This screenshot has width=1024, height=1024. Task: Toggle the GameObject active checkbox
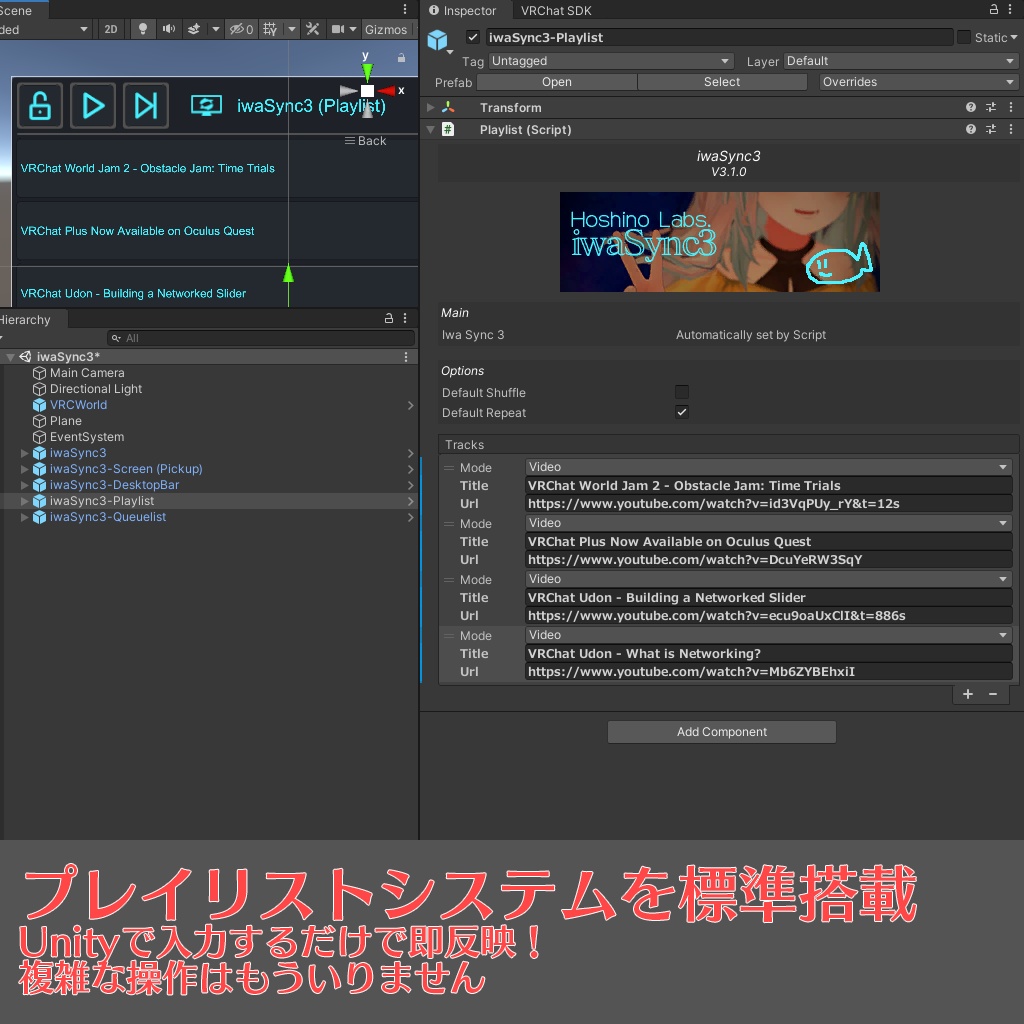473,37
